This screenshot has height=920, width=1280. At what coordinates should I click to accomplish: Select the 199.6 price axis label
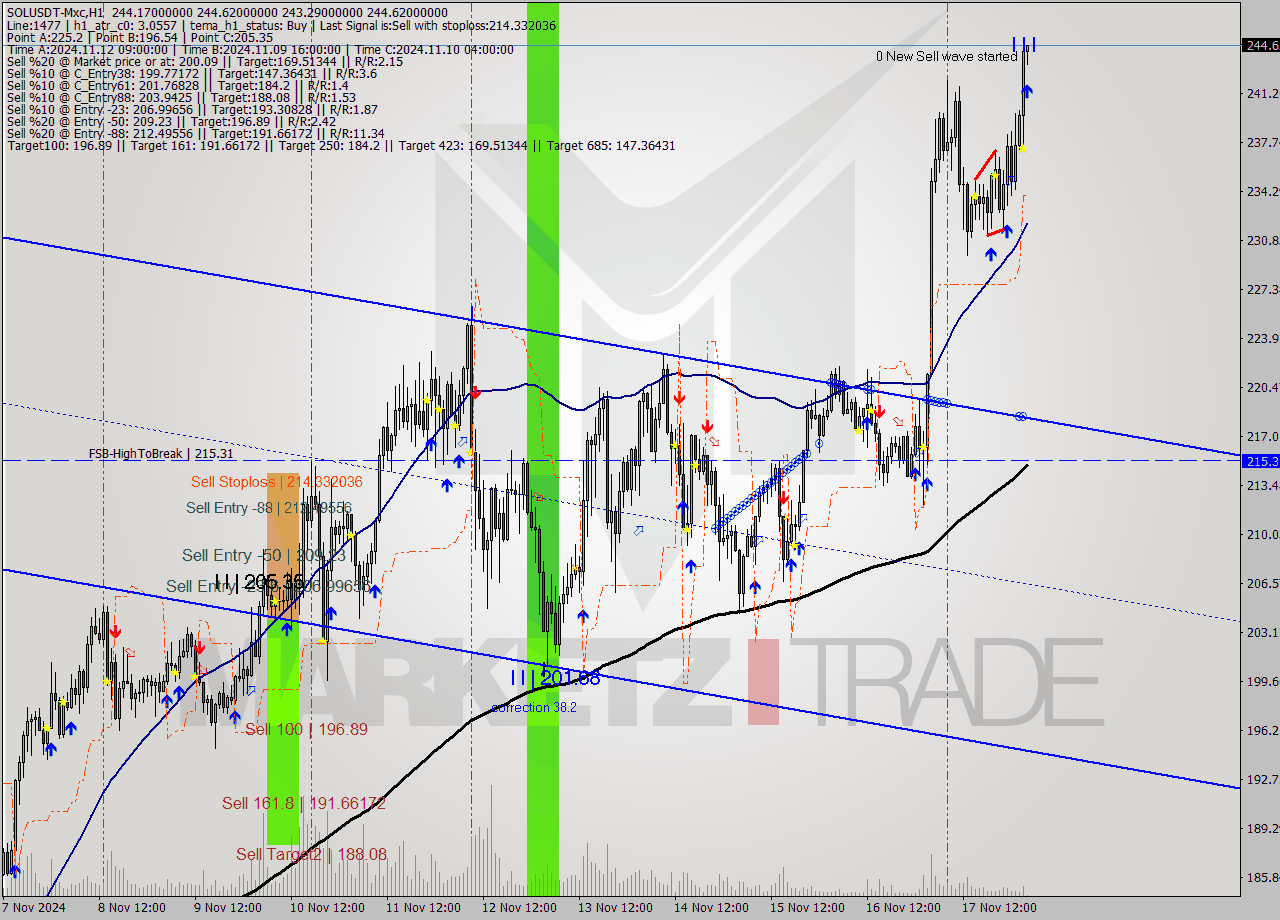tap(1262, 681)
